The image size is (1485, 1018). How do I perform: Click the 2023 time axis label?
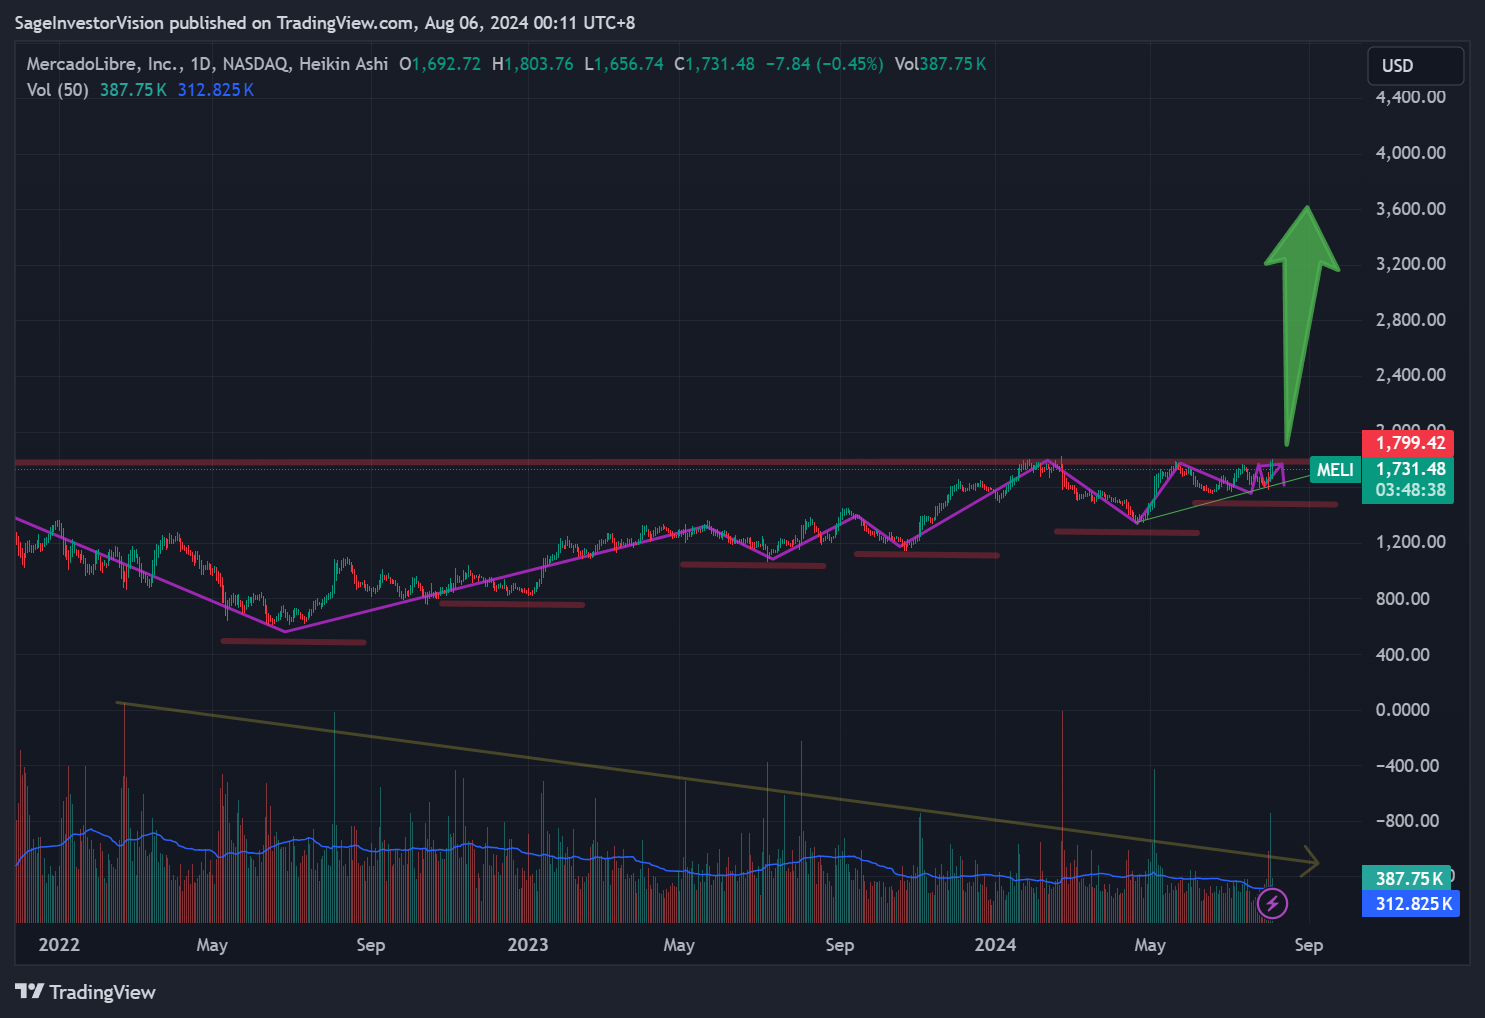pyautogui.click(x=528, y=945)
